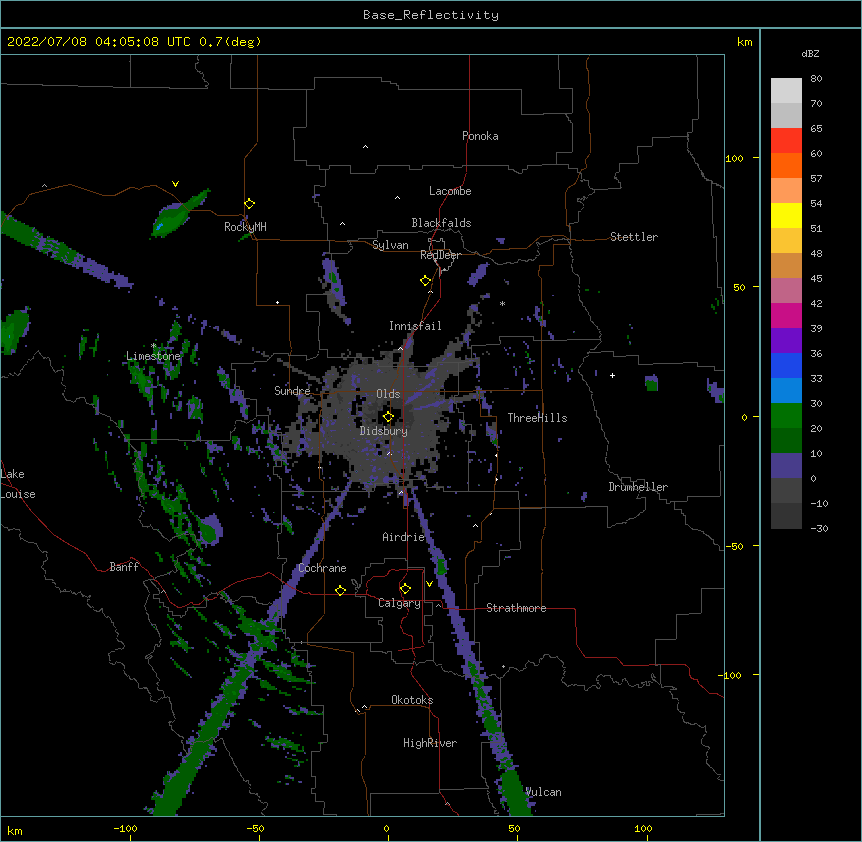Click the Calgary city label
The width and height of the screenshot is (862, 842).
[399, 603]
